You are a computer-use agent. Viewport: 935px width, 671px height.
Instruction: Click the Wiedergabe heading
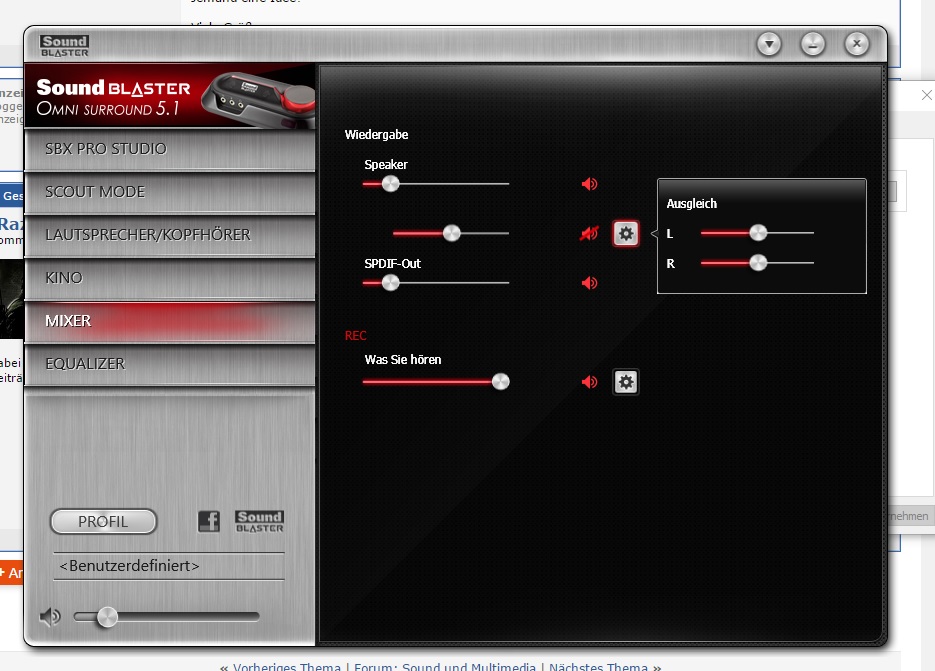coord(376,135)
